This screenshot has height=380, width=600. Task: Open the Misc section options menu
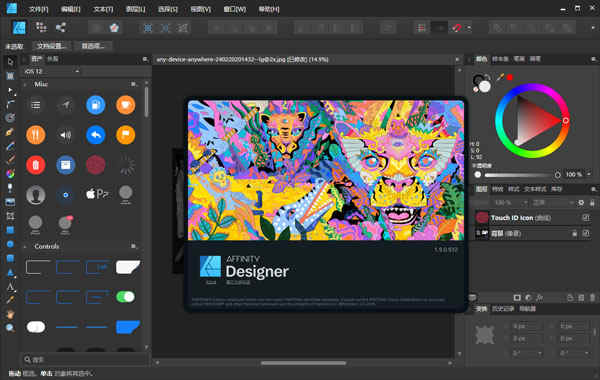pyautogui.click(x=134, y=84)
